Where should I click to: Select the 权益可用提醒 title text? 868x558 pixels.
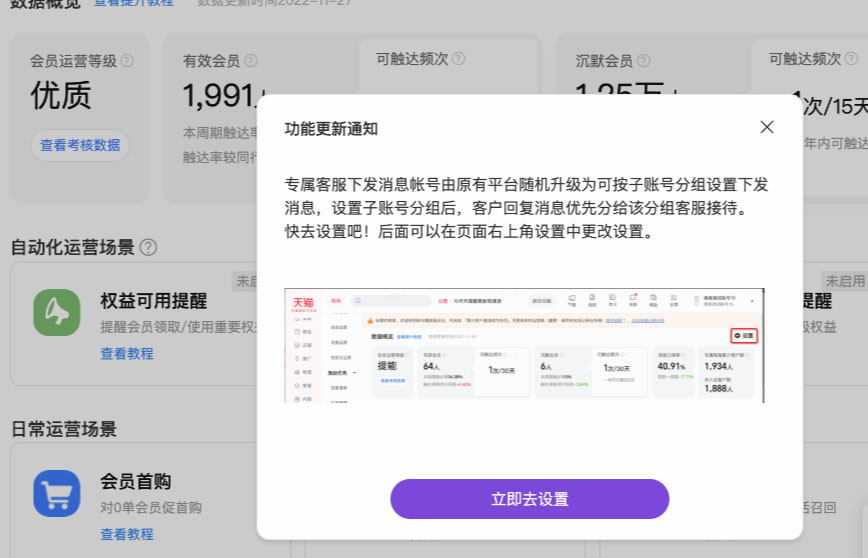point(153,301)
